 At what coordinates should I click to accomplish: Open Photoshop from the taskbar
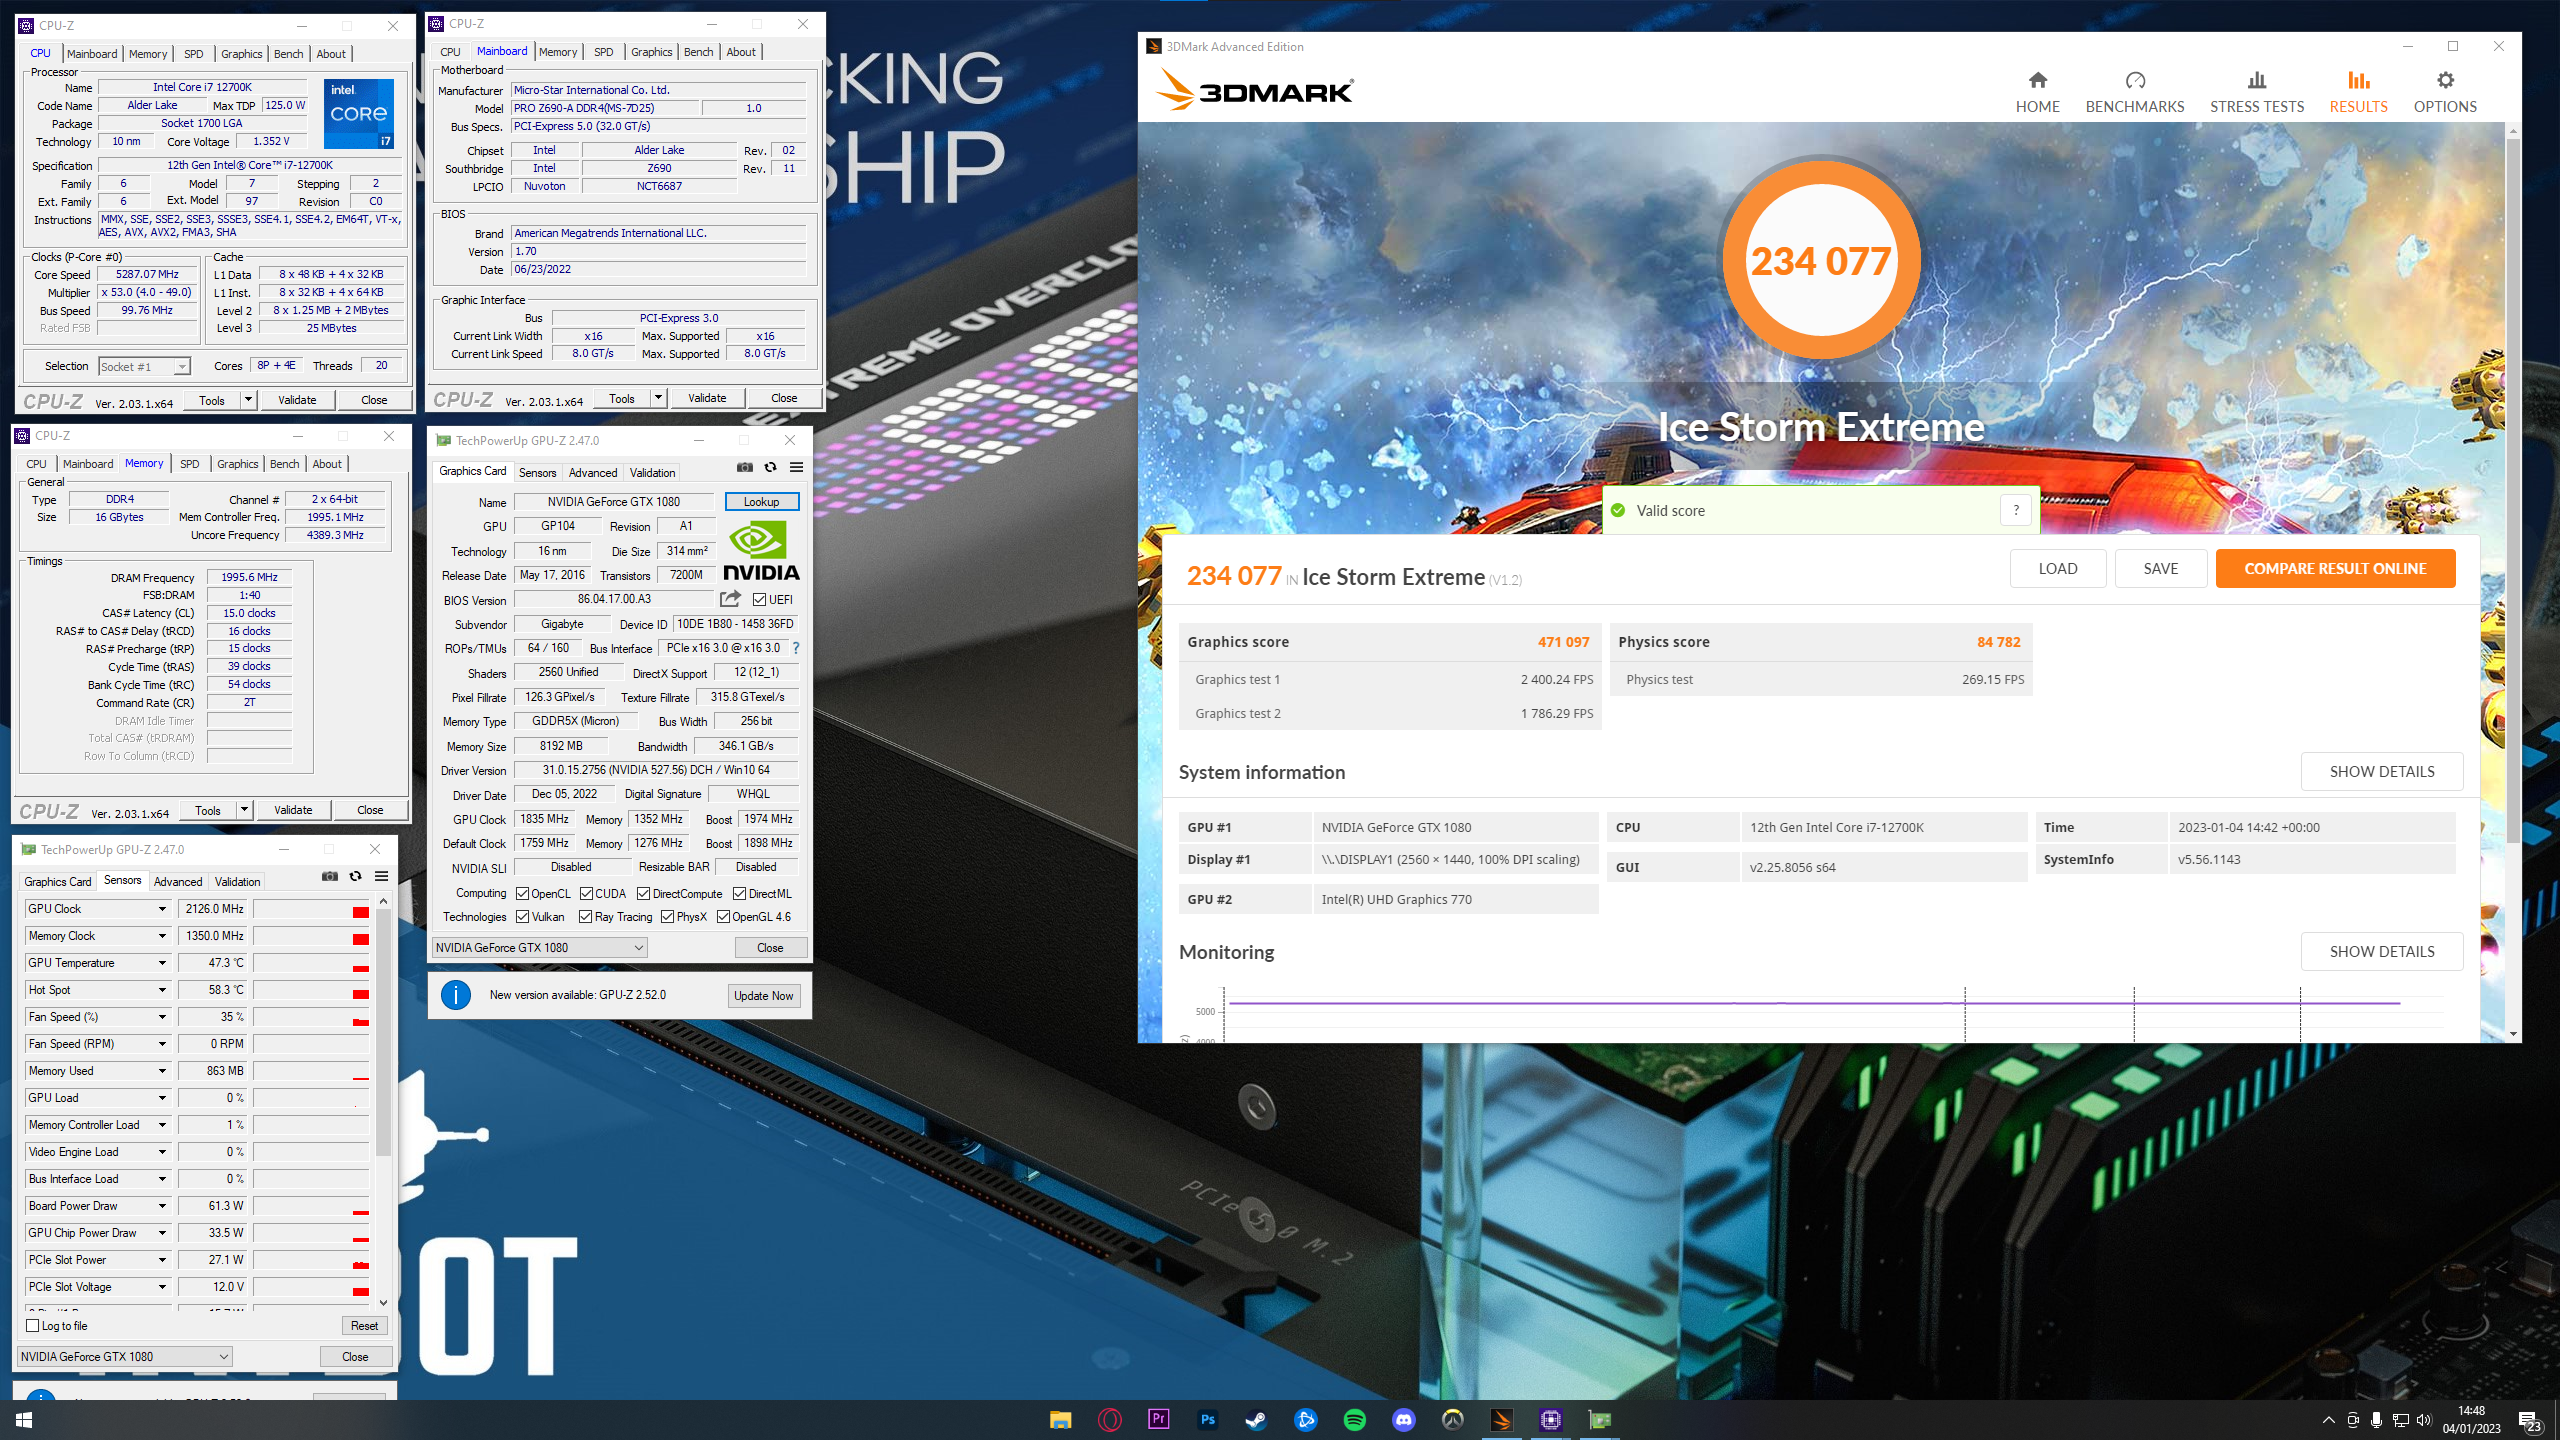[x=1207, y=1420]
